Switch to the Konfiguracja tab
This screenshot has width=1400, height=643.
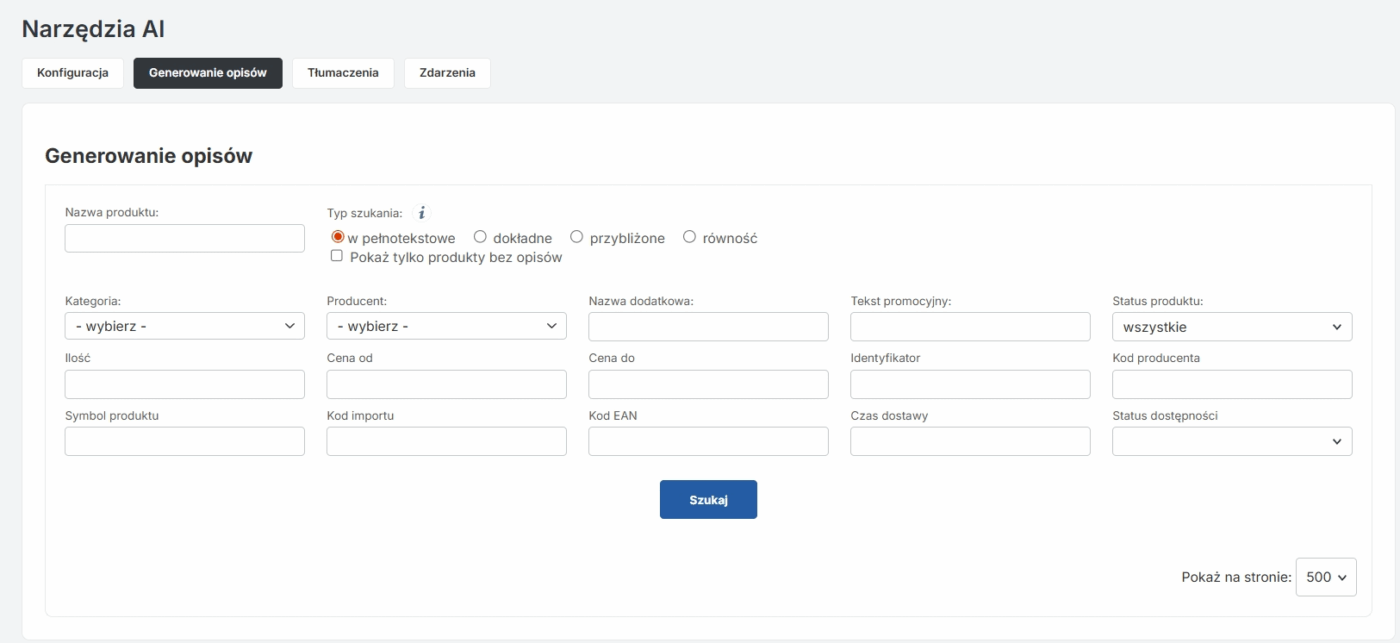click(72, 73)
